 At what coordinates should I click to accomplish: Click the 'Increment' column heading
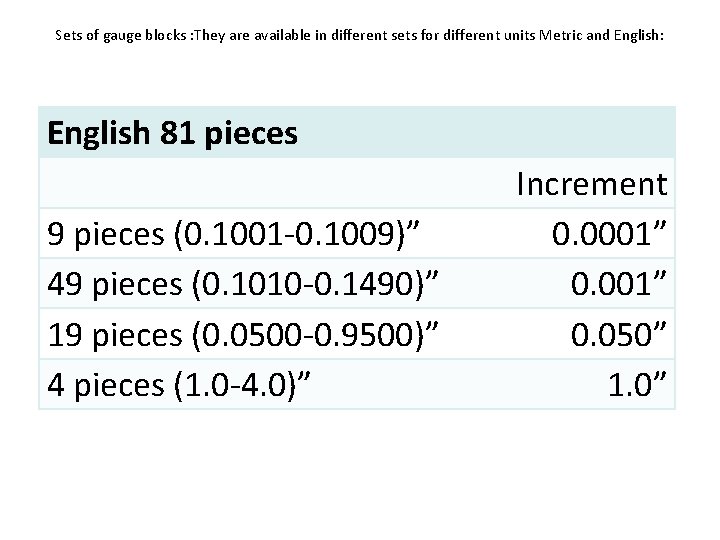(591, 184)
